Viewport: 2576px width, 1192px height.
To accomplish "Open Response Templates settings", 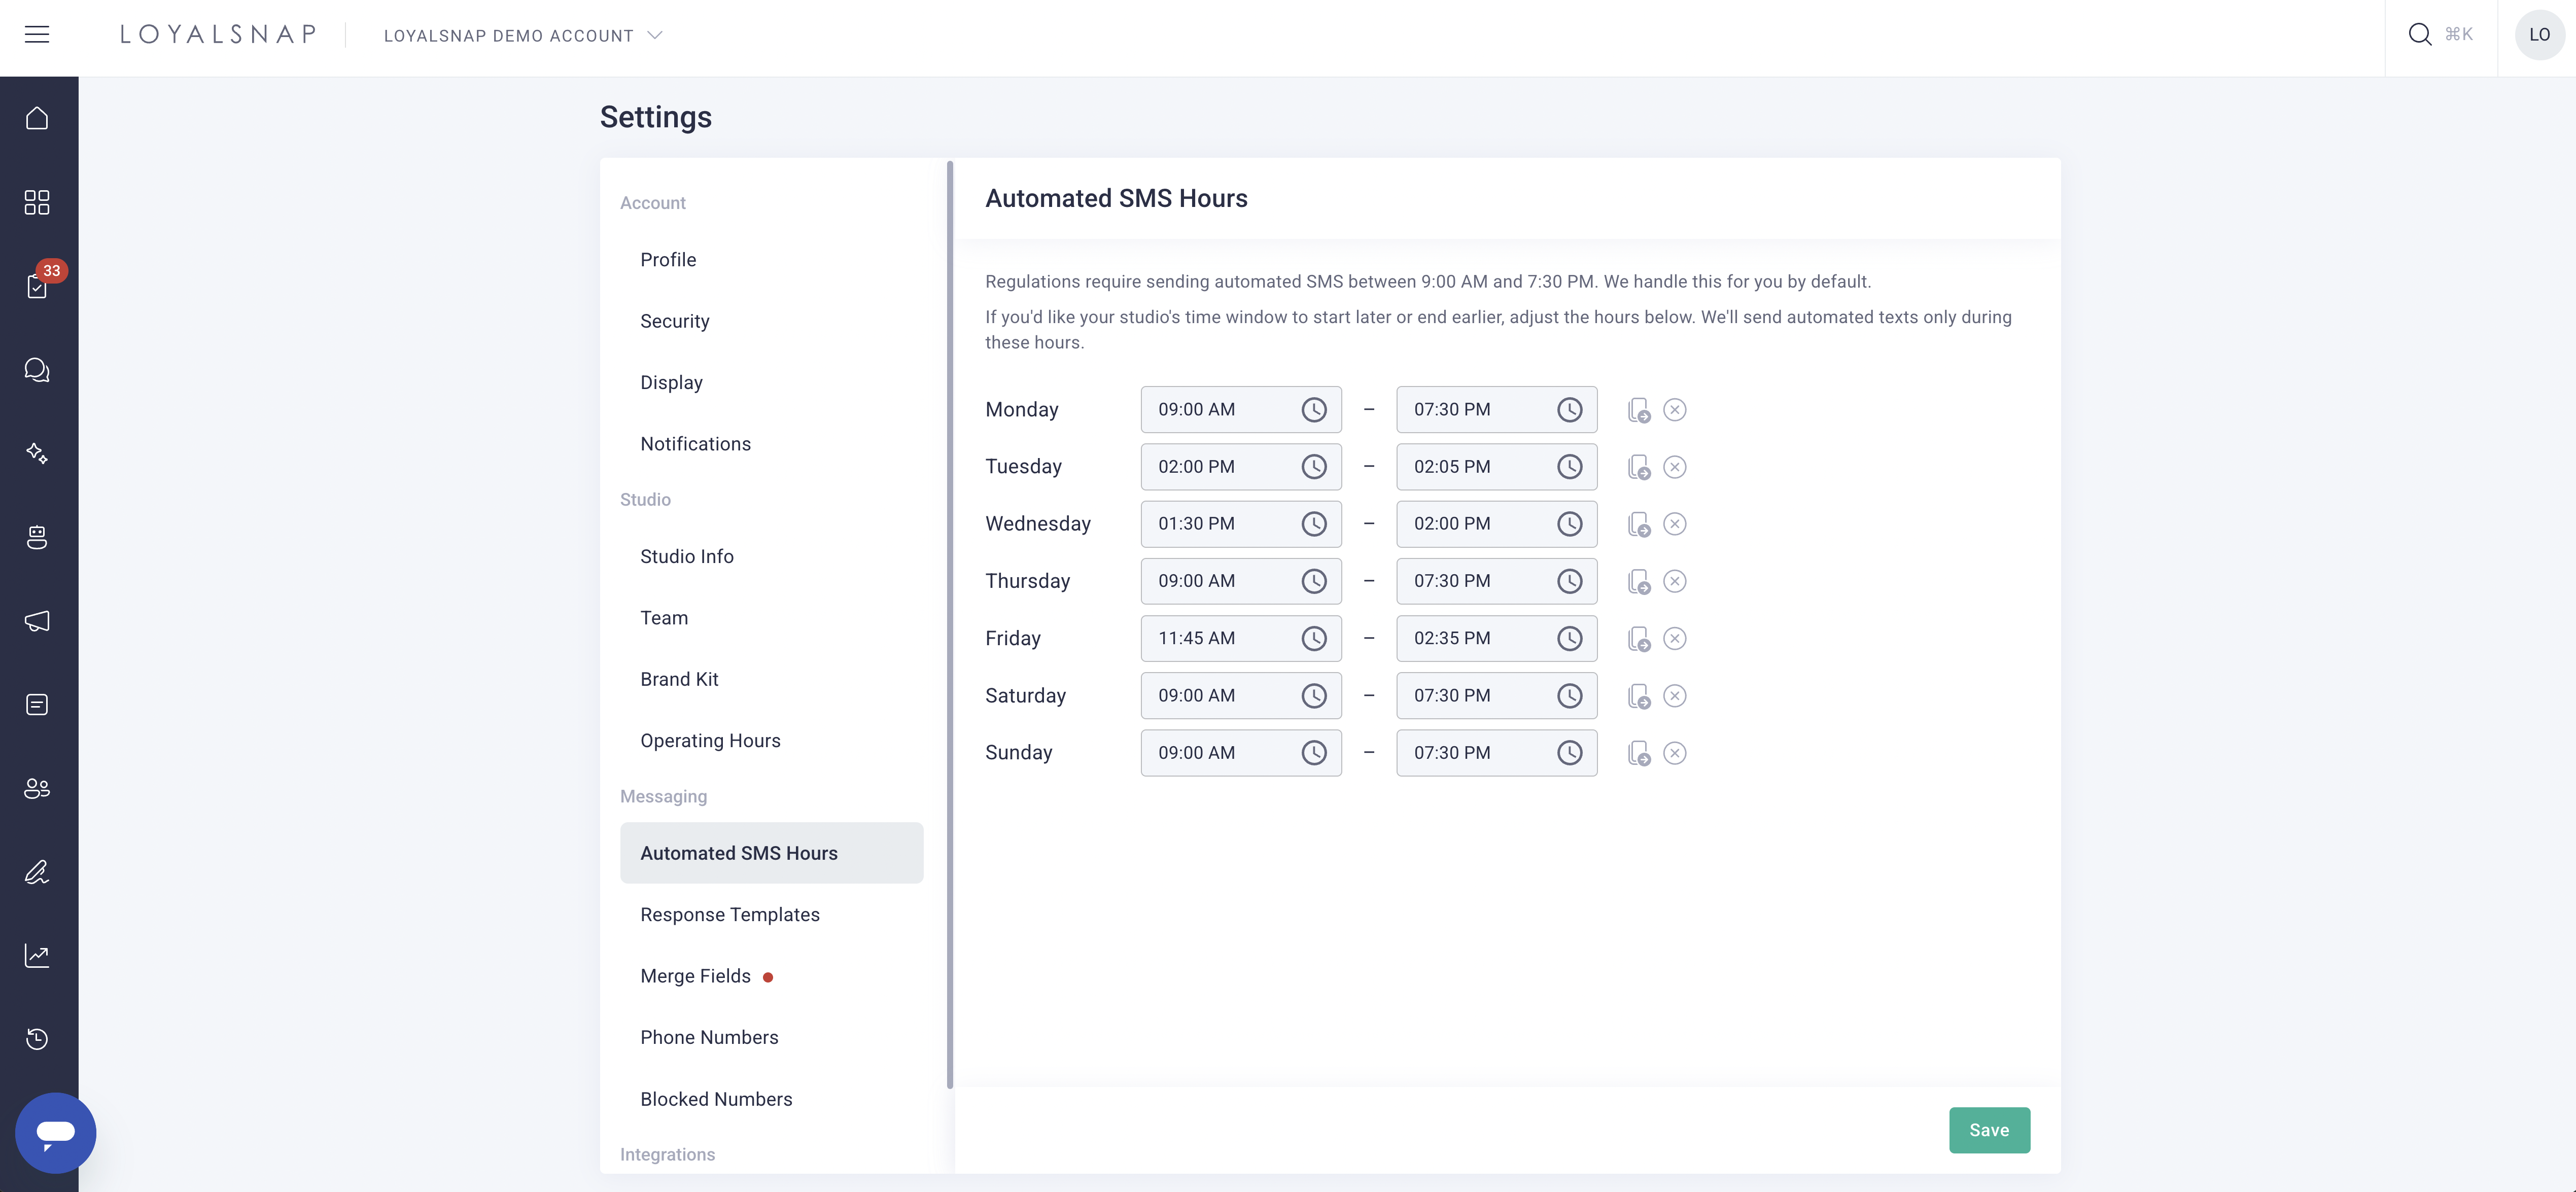I will click(x=771, y=915).
